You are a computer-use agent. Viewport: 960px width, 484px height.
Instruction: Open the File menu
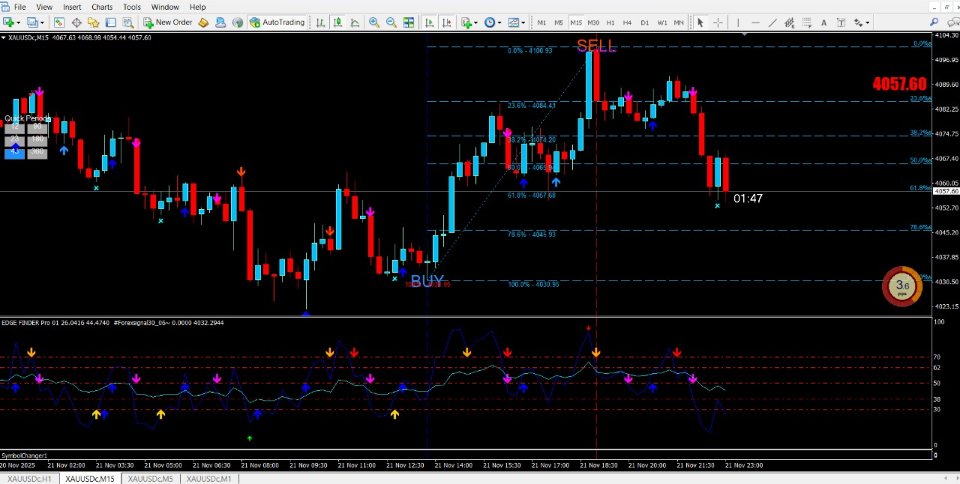pos(20,7)
